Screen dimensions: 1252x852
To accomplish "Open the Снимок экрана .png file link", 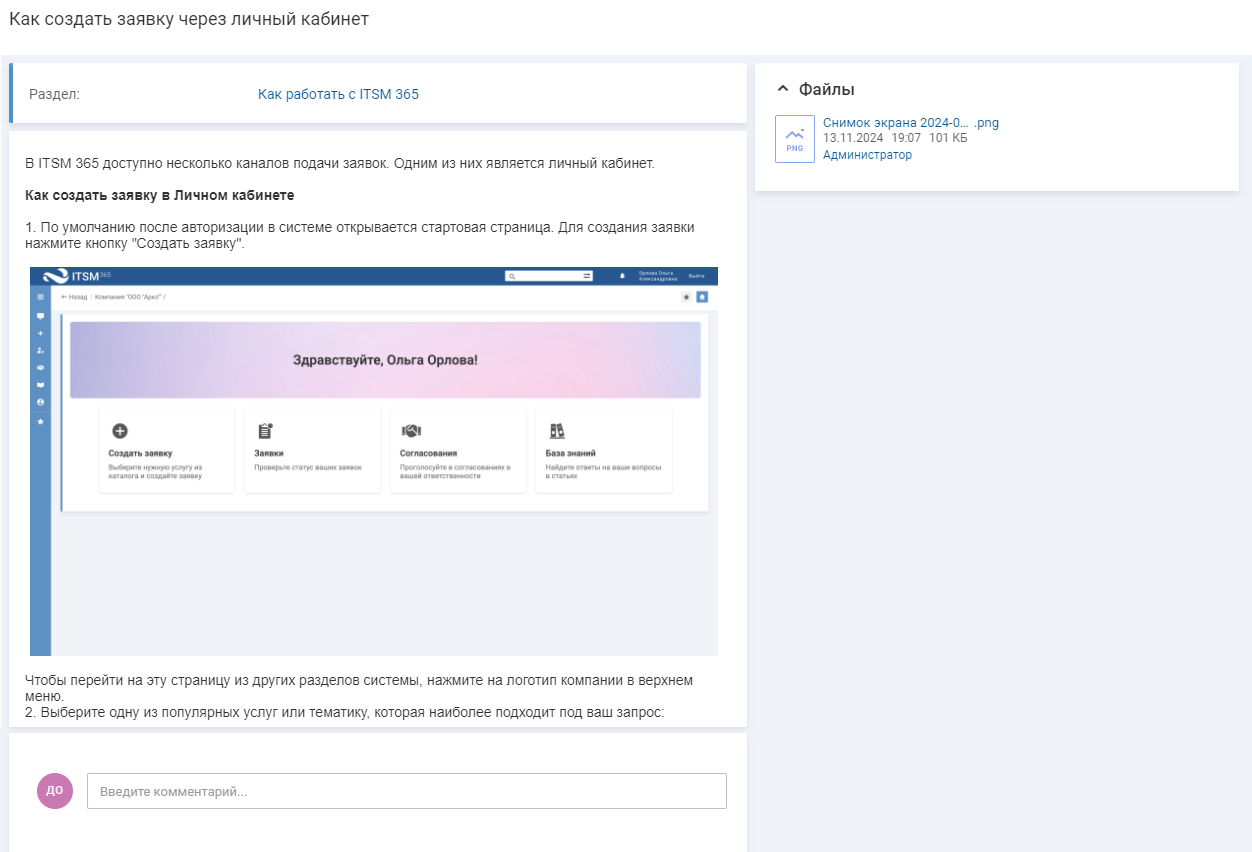I will coord(910,123).
